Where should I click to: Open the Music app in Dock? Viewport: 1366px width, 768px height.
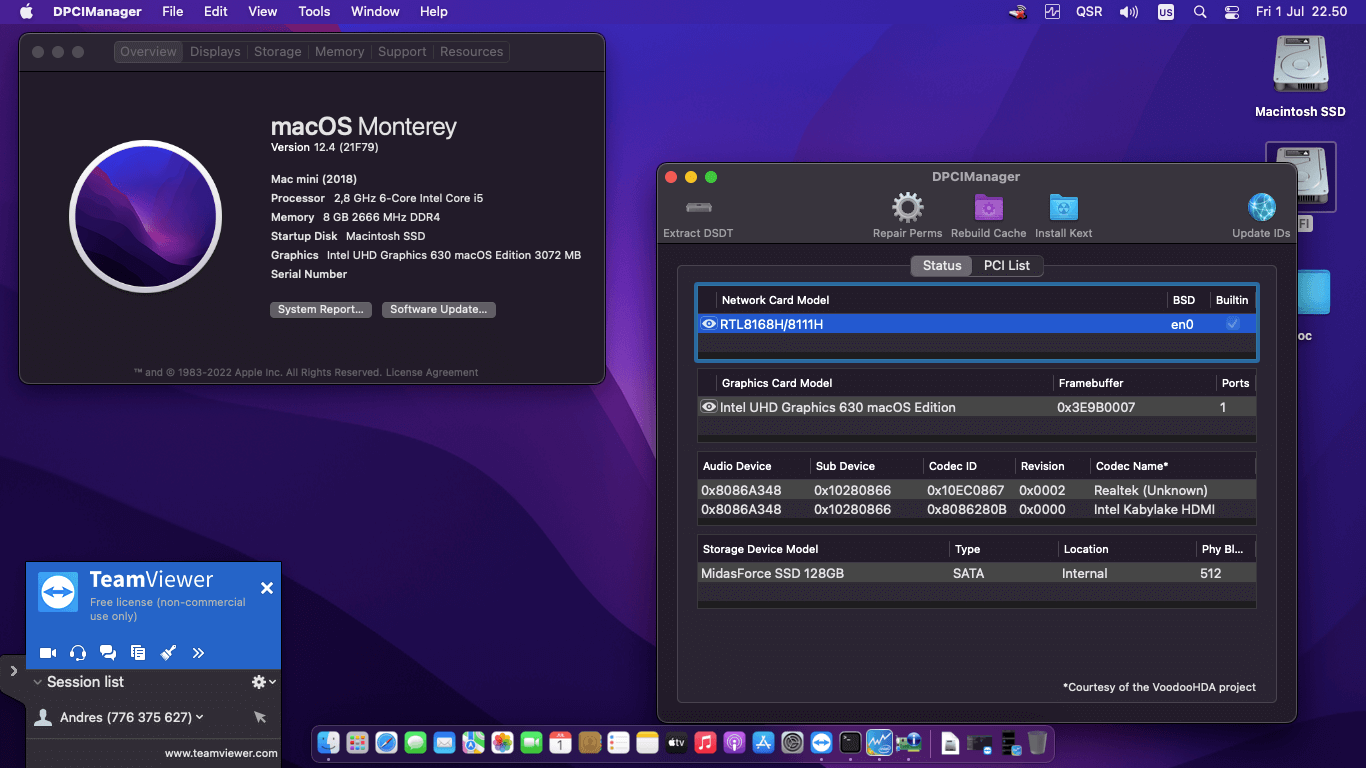click(705, 743)
